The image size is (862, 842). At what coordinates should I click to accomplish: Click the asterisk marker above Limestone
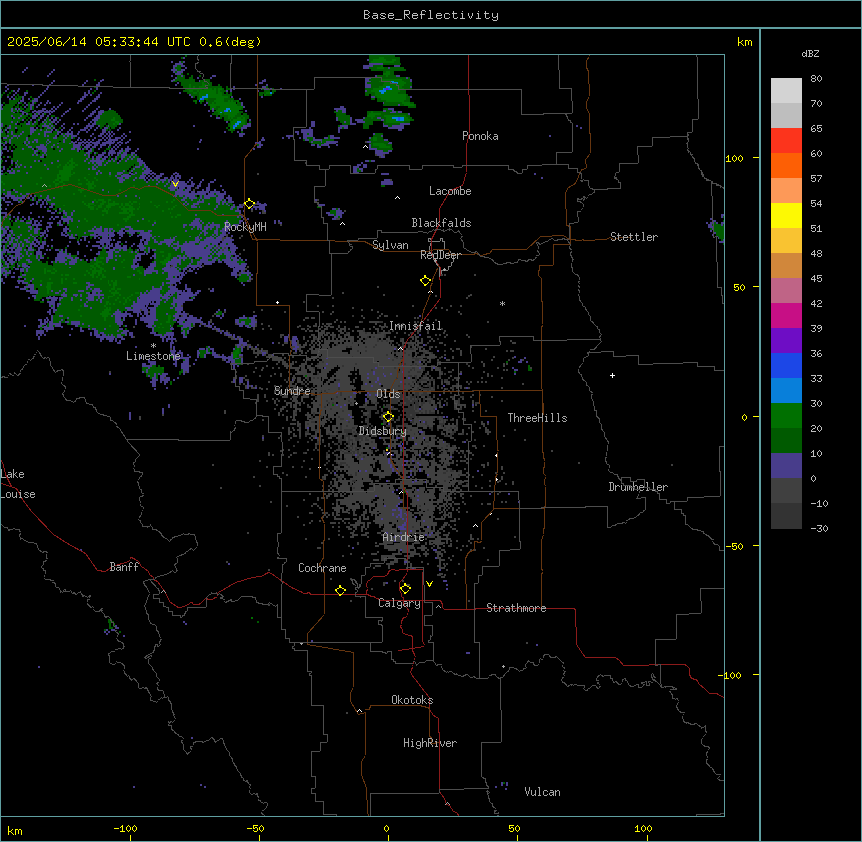(153, 346)
